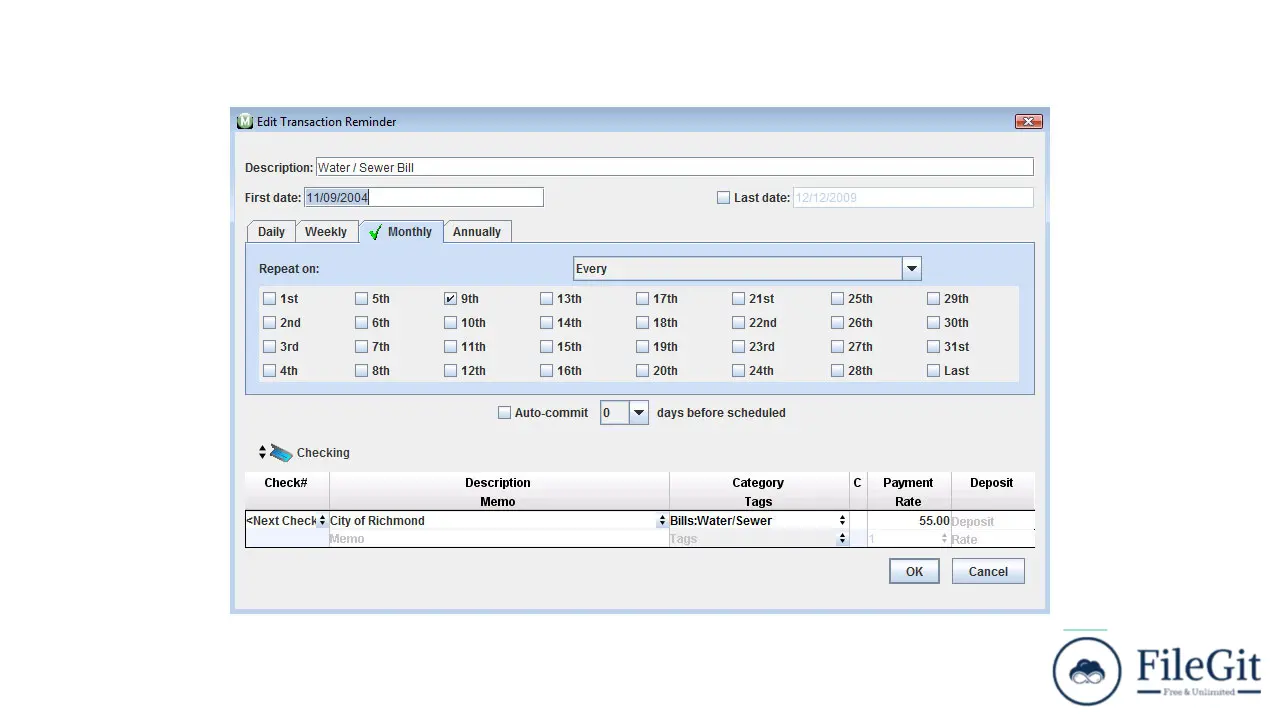Click the 55.00 payment amount field
The height and width of the screenshot is (720, 1280).
coord(909,520)
